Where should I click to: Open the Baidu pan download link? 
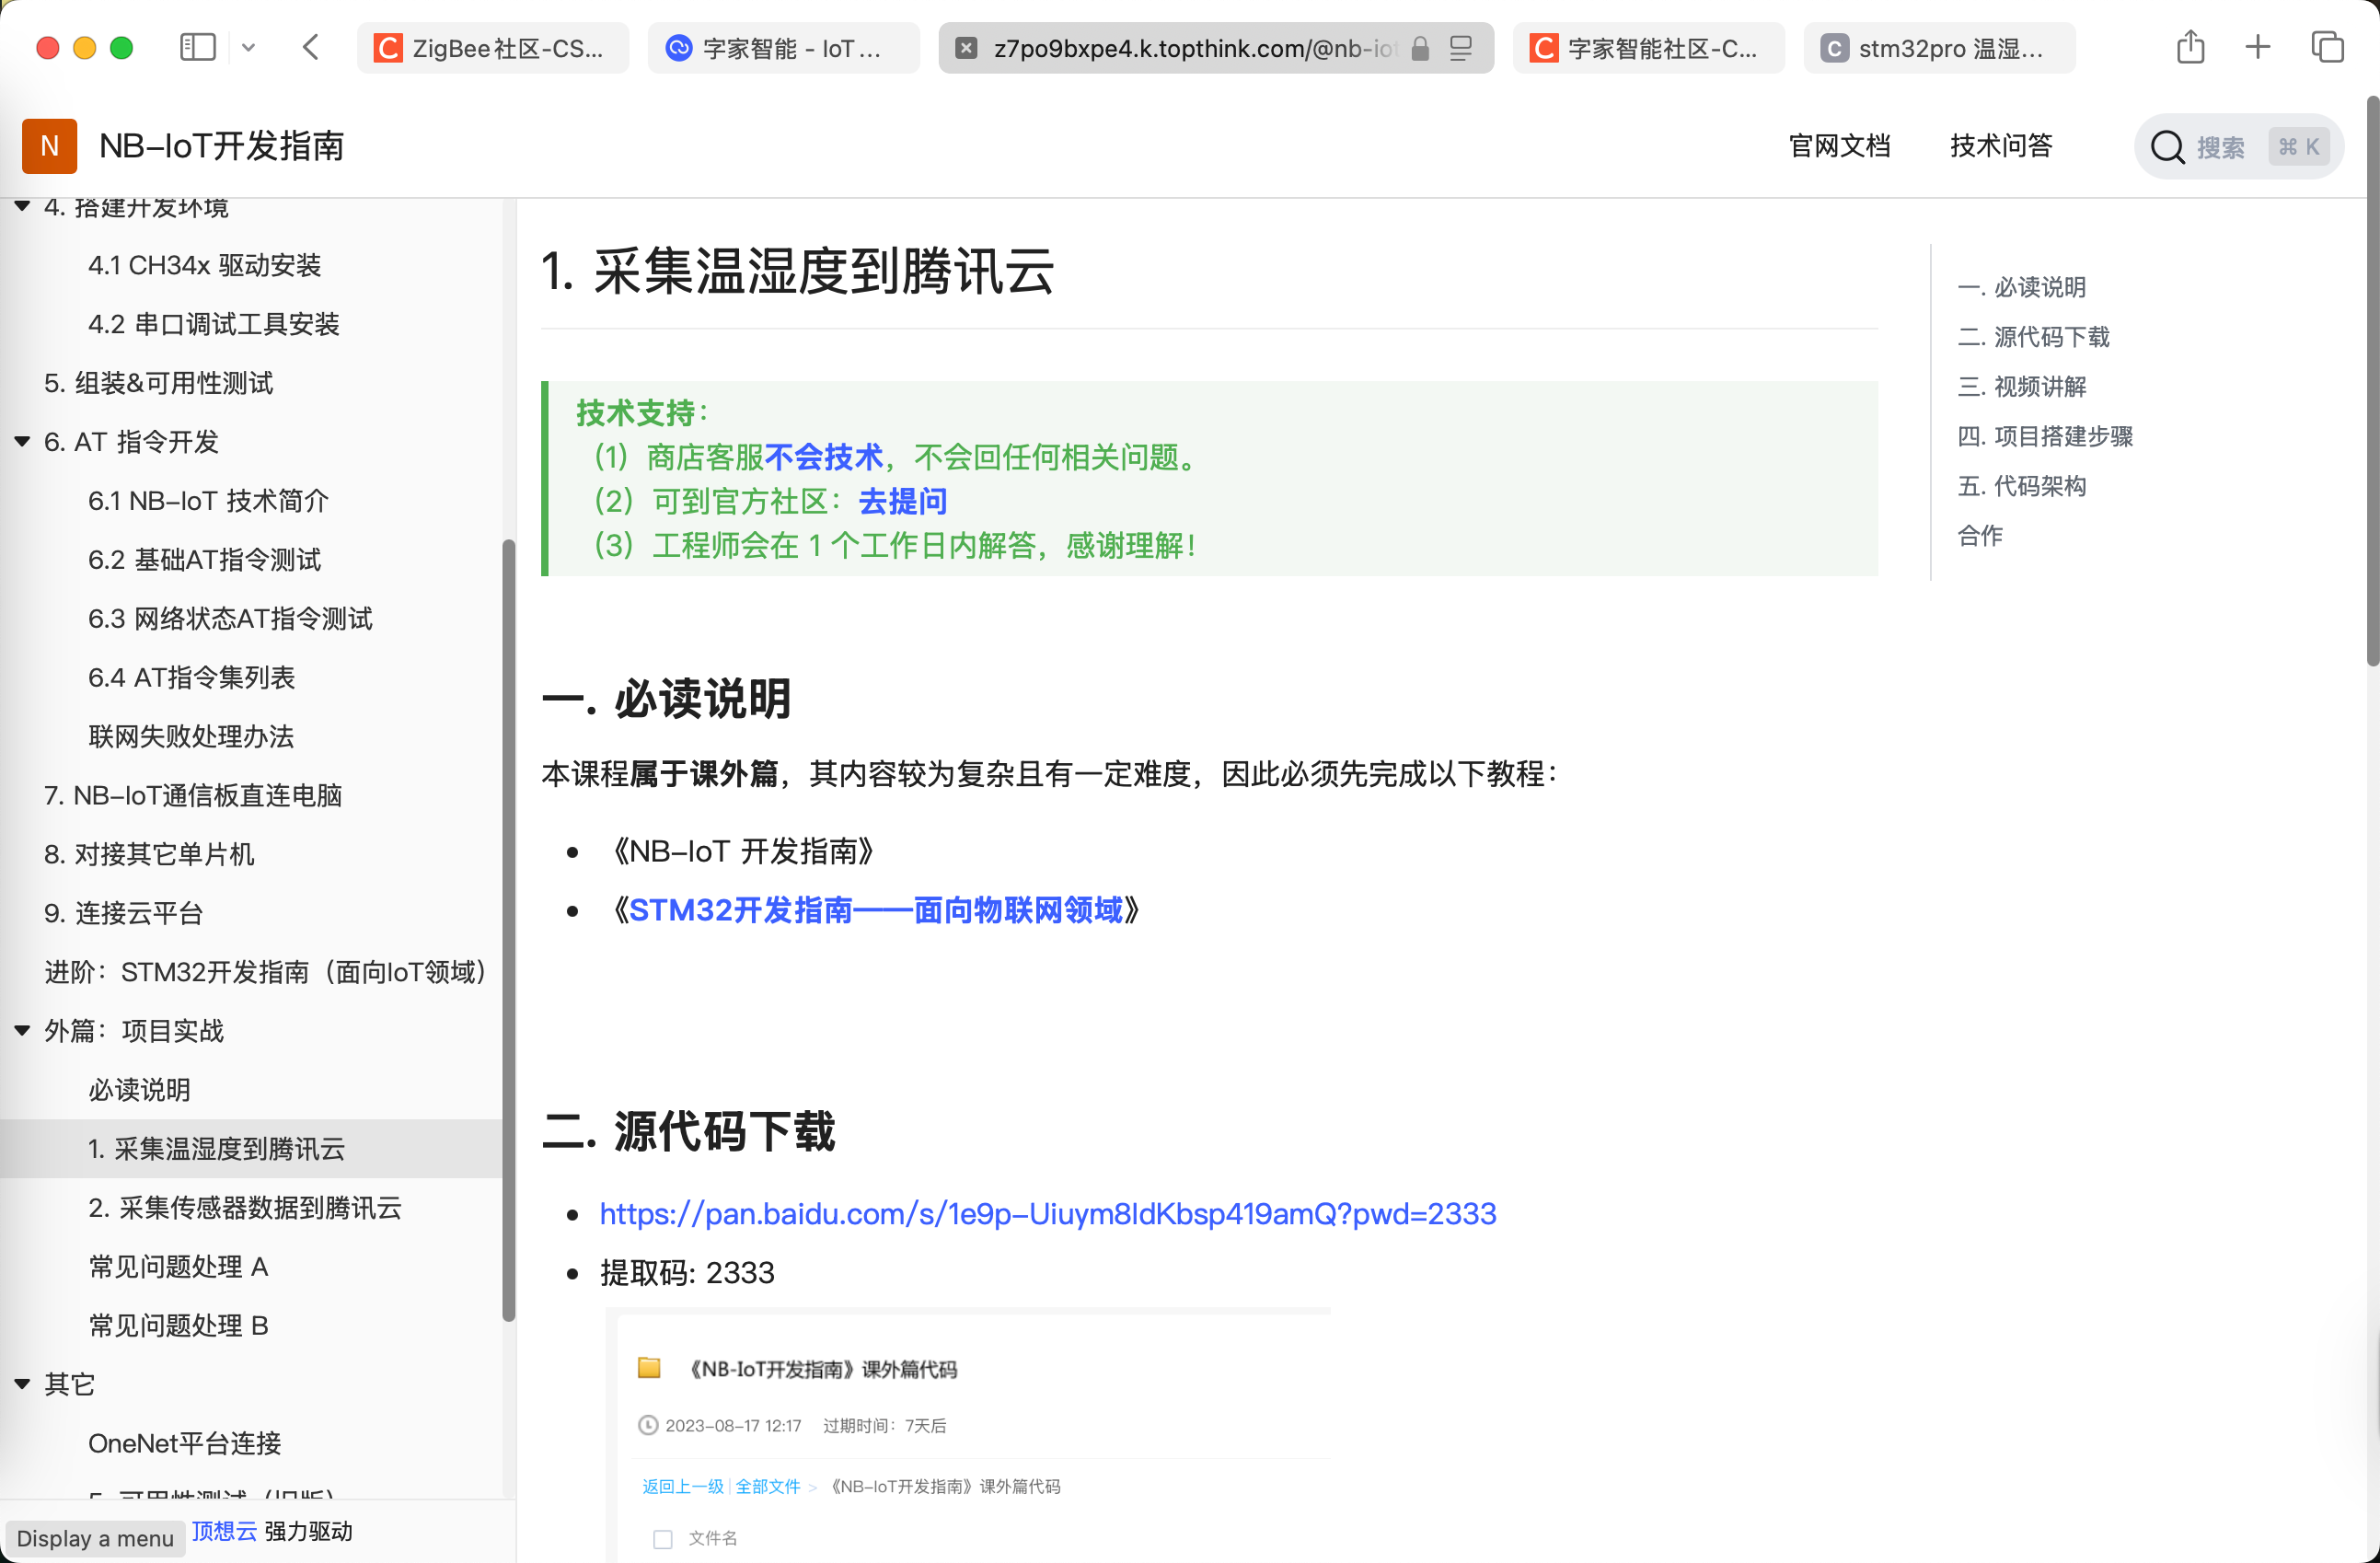pyautogui.click(x=1047, y=1213)
